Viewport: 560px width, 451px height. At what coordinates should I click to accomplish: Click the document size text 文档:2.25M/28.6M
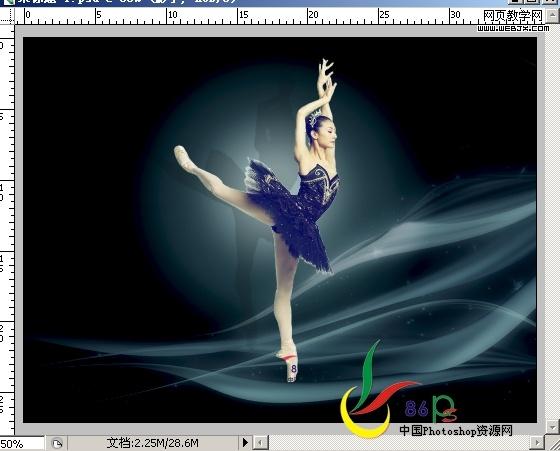click(x=152, y=443)
